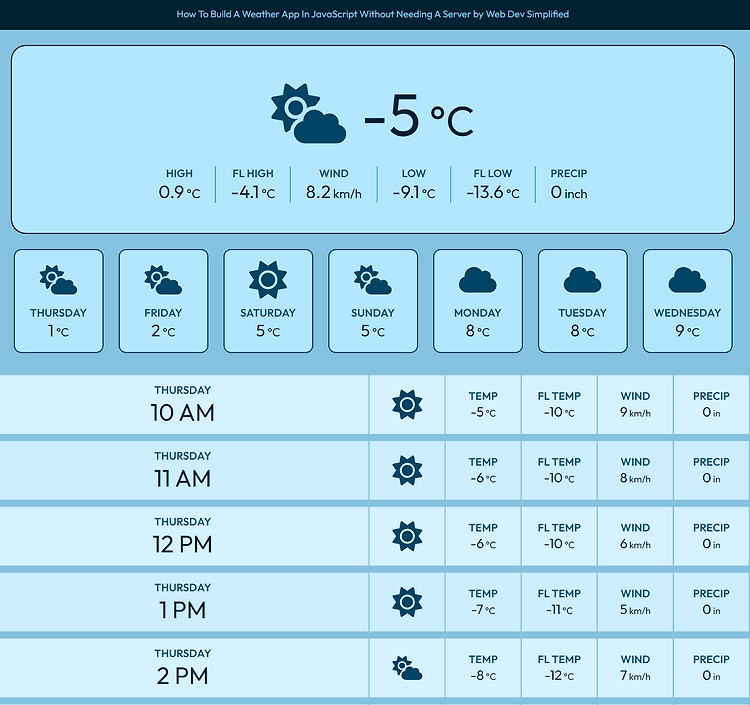Click the current temperature -5 °C
Viewport: 750px width, 705px height.
(419, 115)
